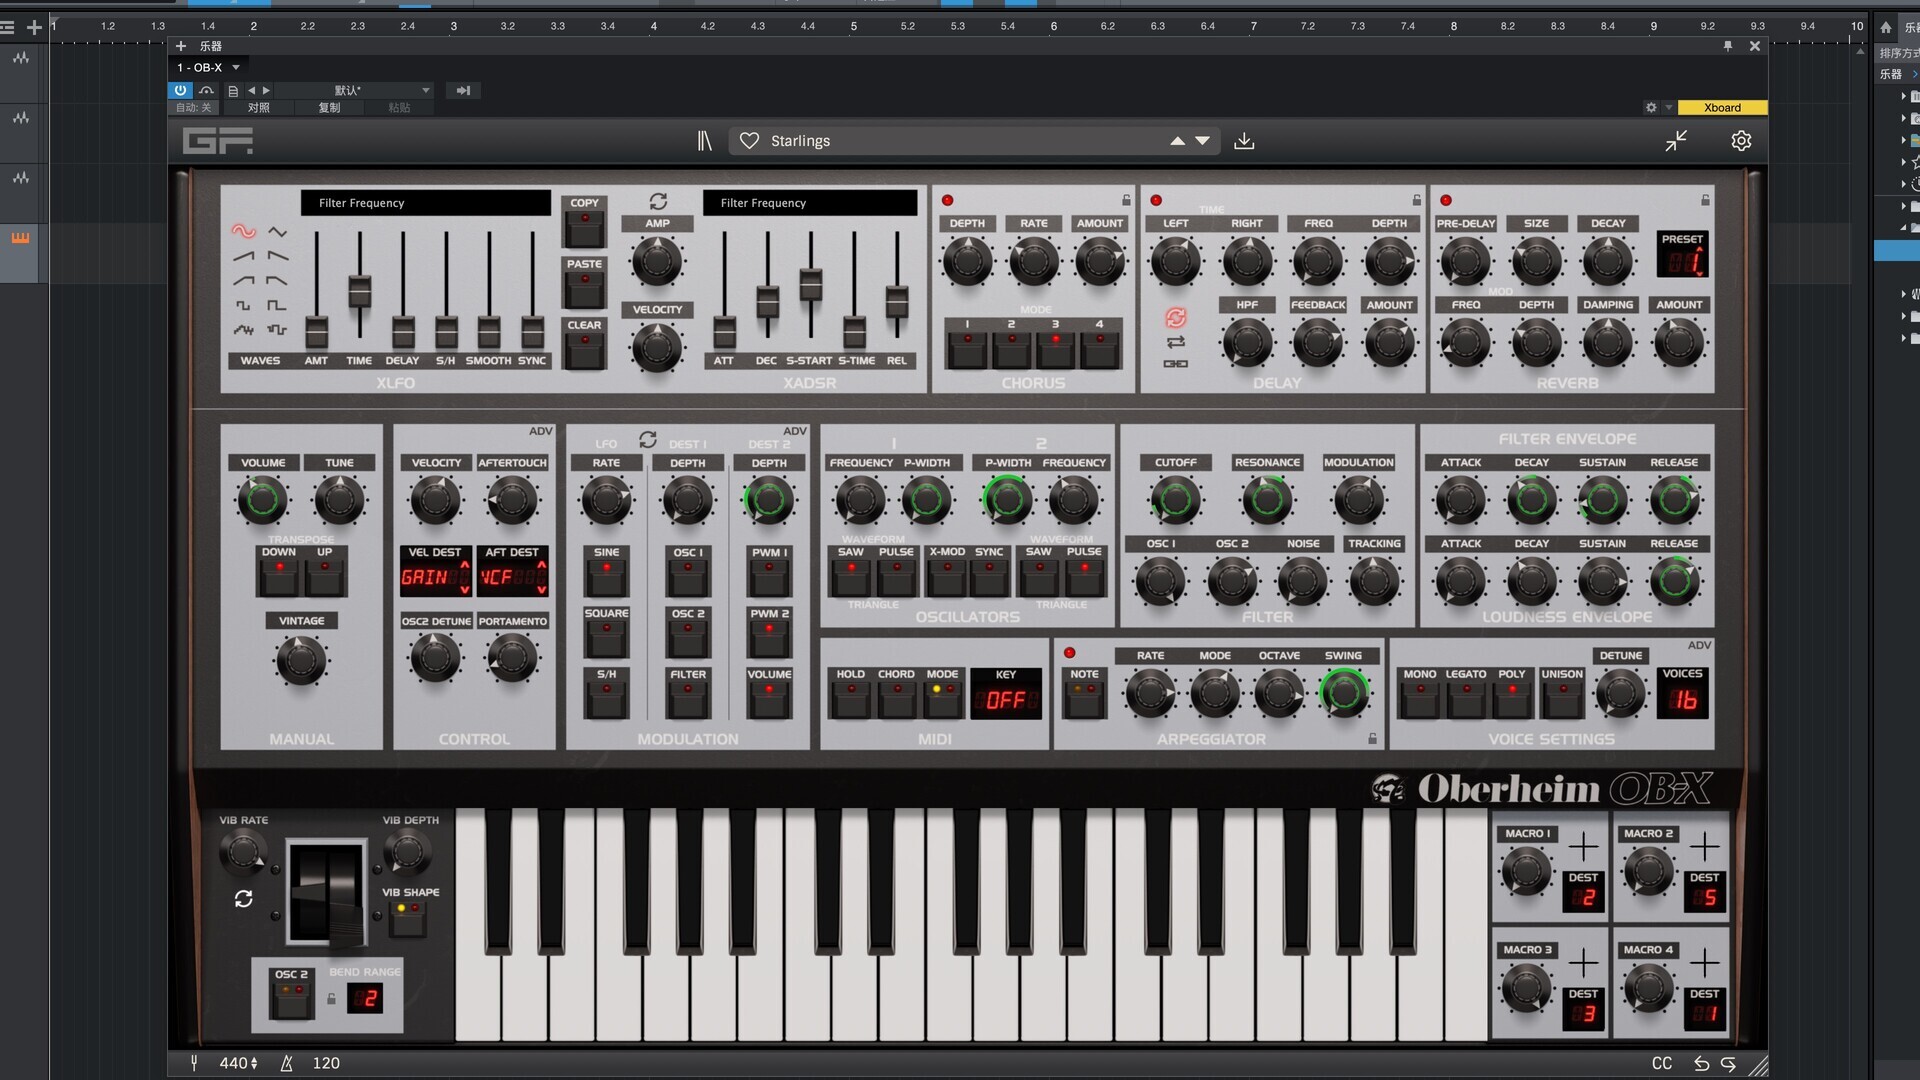Click the KEY OFF display
This screenshot has height=1080, width=1920.
tap(1005, 693)
